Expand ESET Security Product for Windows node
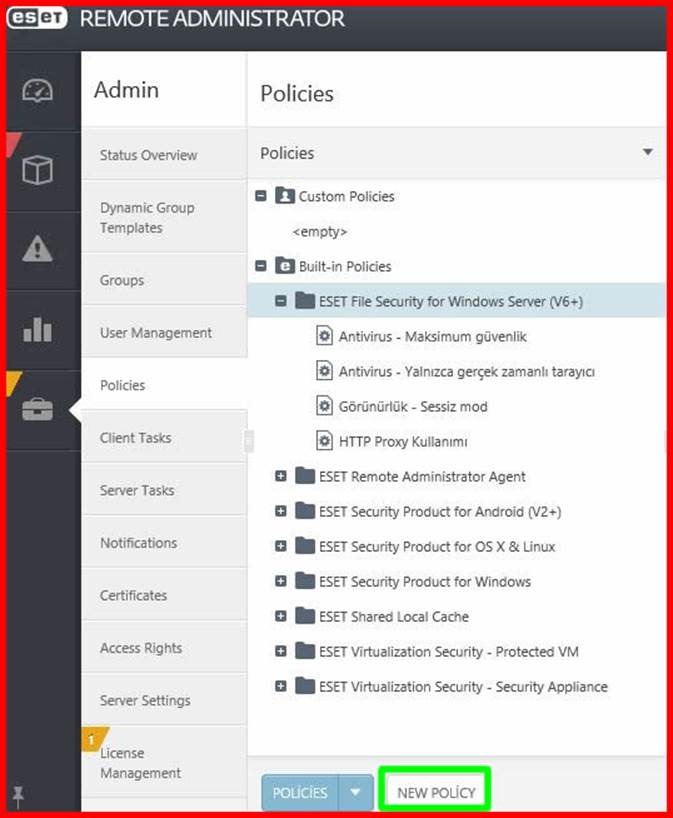This screenshot has height=818, width=673. point(281,581)
